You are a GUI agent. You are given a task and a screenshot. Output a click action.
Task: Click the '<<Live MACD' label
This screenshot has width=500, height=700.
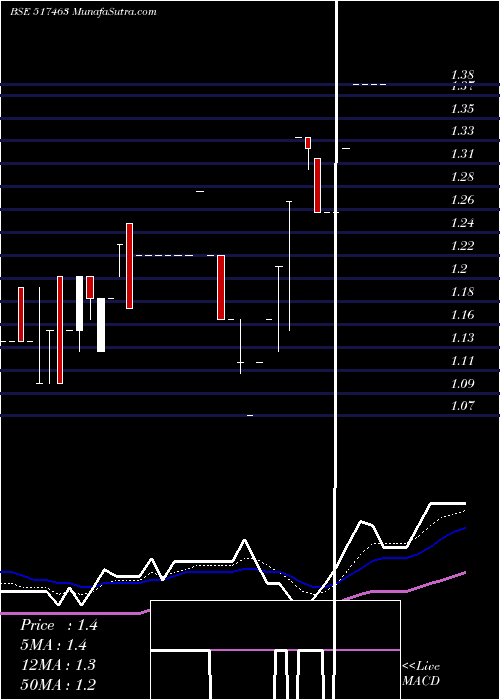coord(421,673)
